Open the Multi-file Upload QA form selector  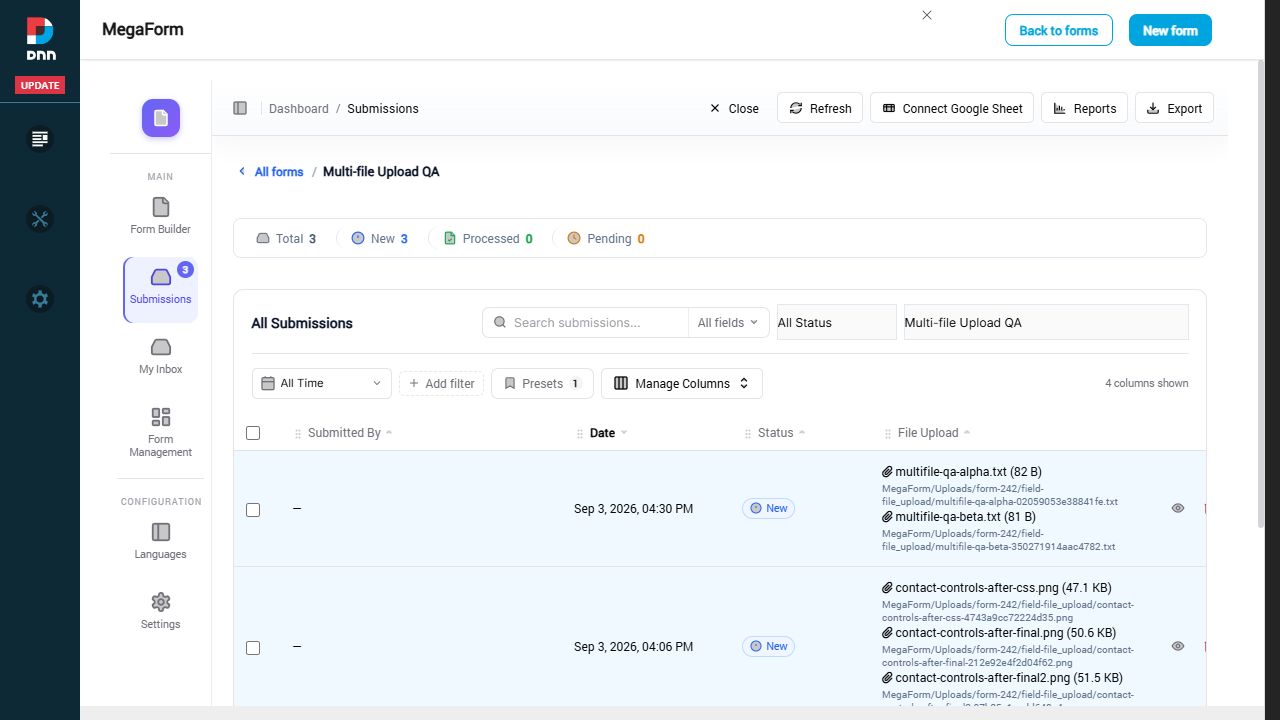[x=1046, y=322]
